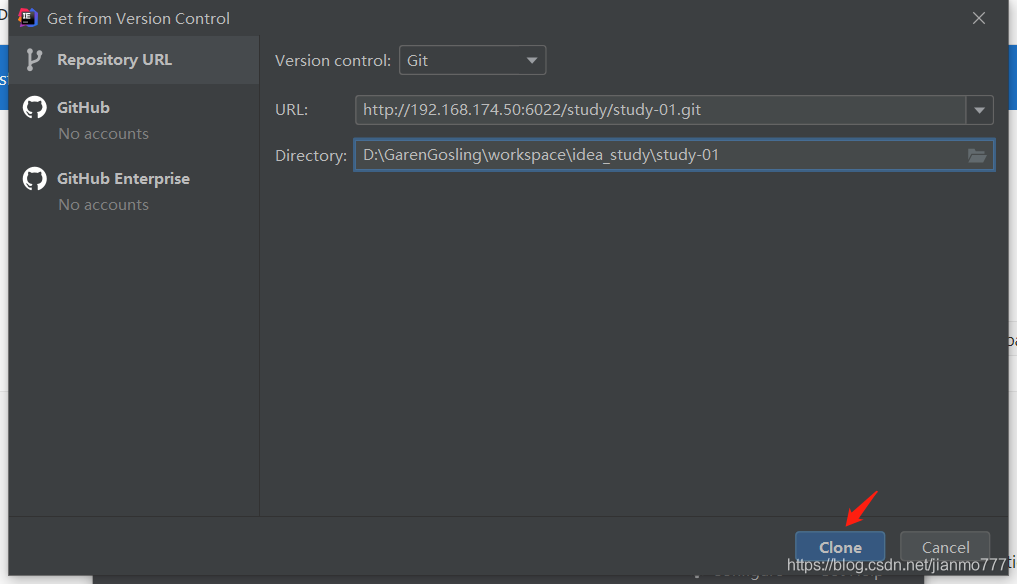This screenshot has width=1017, height=584.
Task: Open the Version control Git dropdown
Action: pyautogui.click(x=472, y=60)
